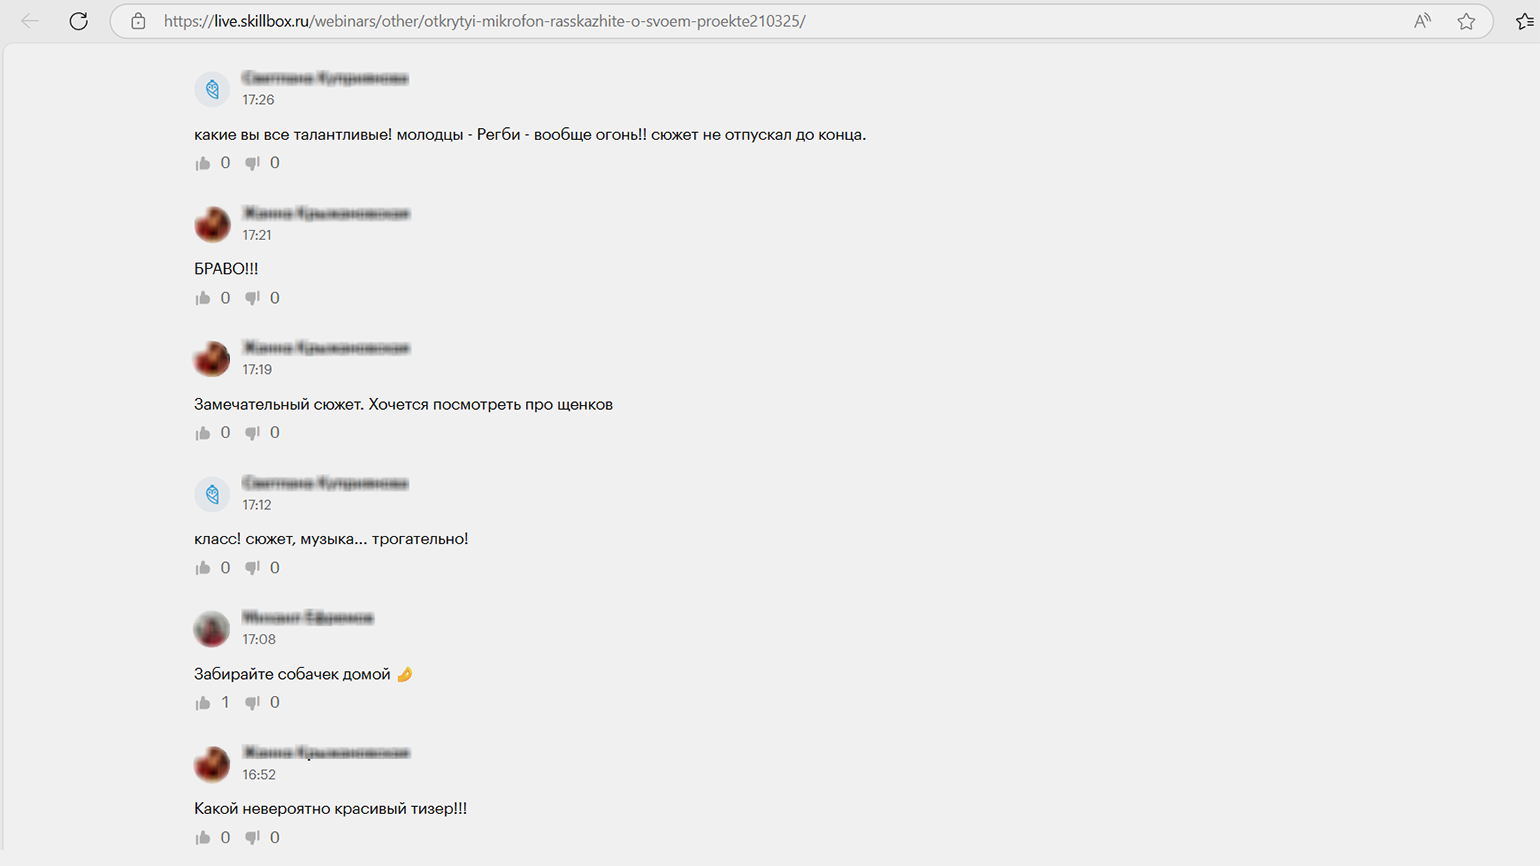Open the Read aloud icon in address bar
The height and width of the screenshot is (866, 1540).
[1422, 21]
